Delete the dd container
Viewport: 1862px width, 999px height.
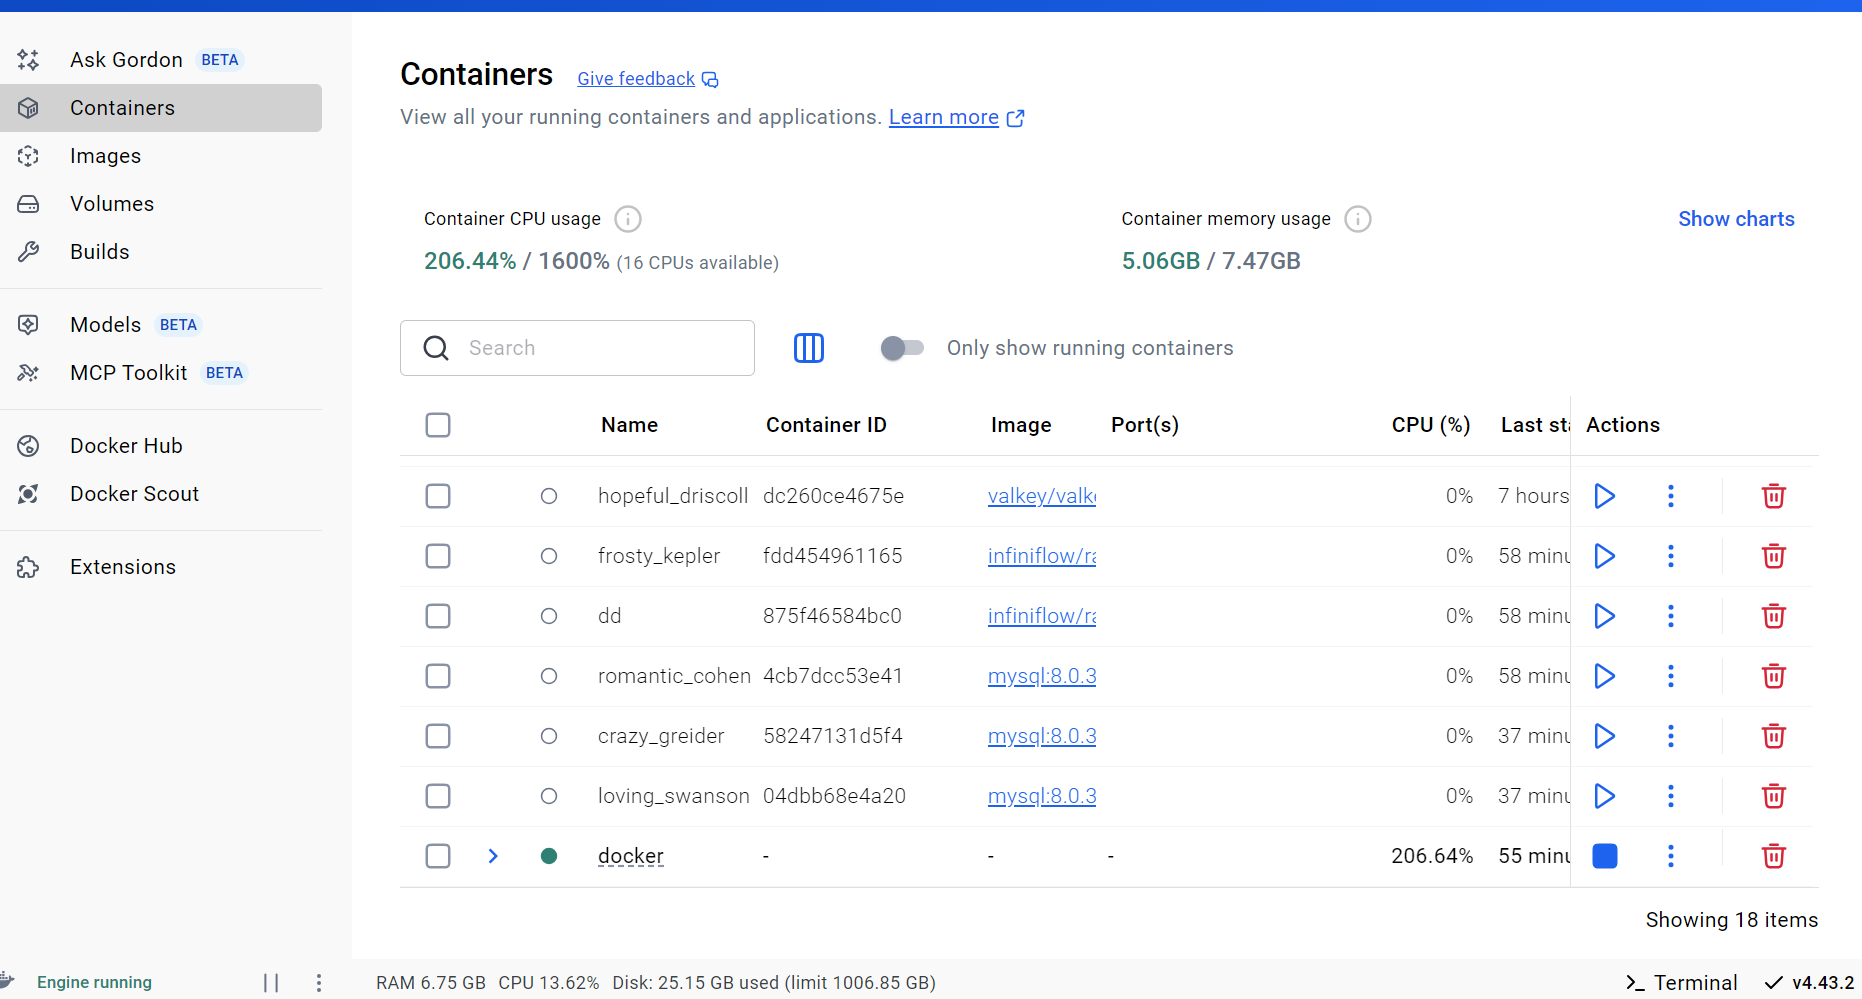tap(1773, 616)
